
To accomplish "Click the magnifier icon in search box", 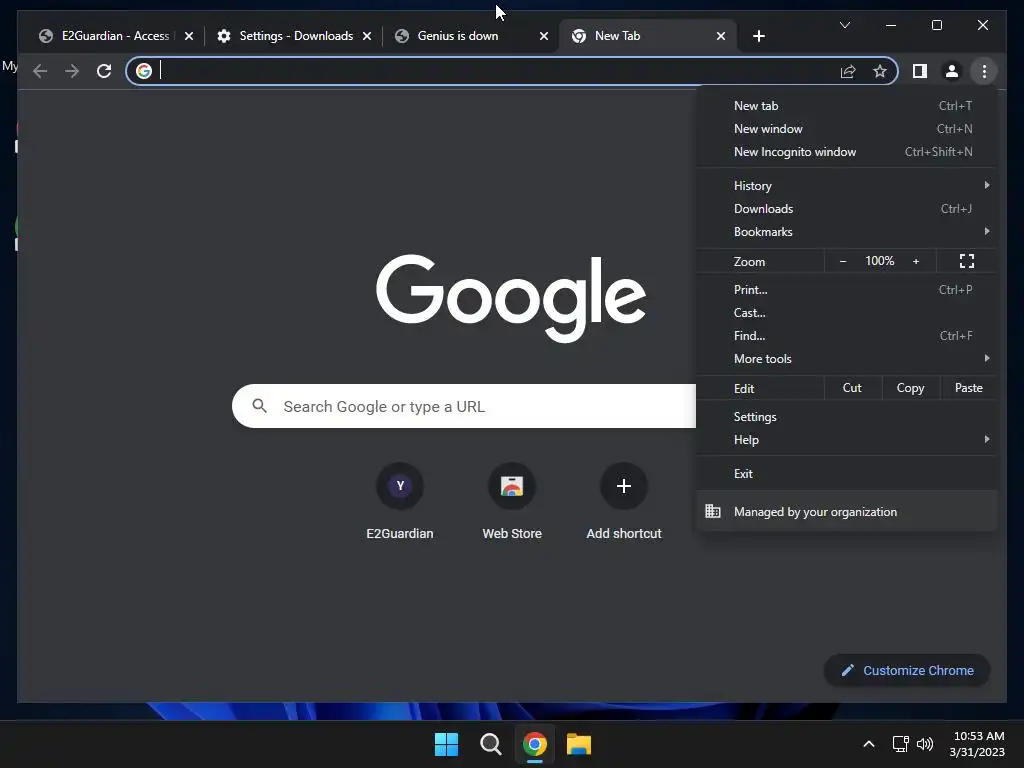I will coord(259,406).
